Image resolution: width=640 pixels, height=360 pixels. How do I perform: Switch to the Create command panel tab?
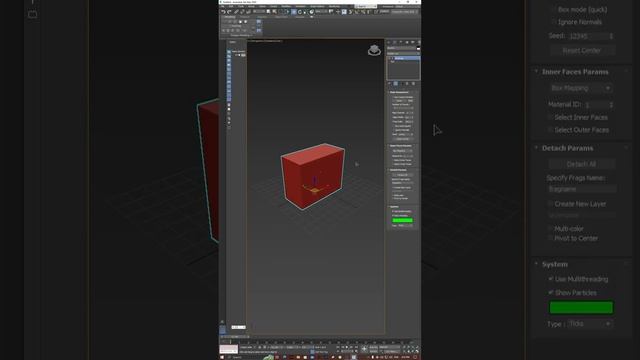click(x=389, y=42)
